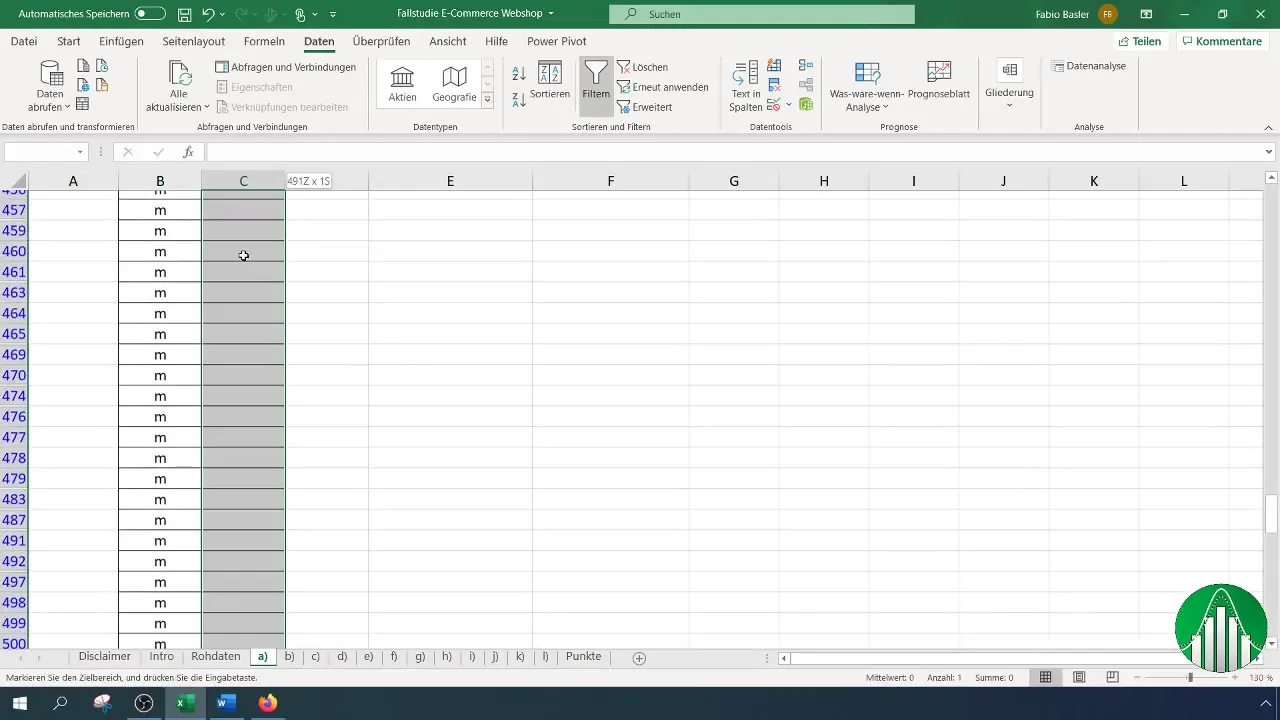Click the Remove Duplicates icon
This screenshot has height=720, width=1280.
774,85
